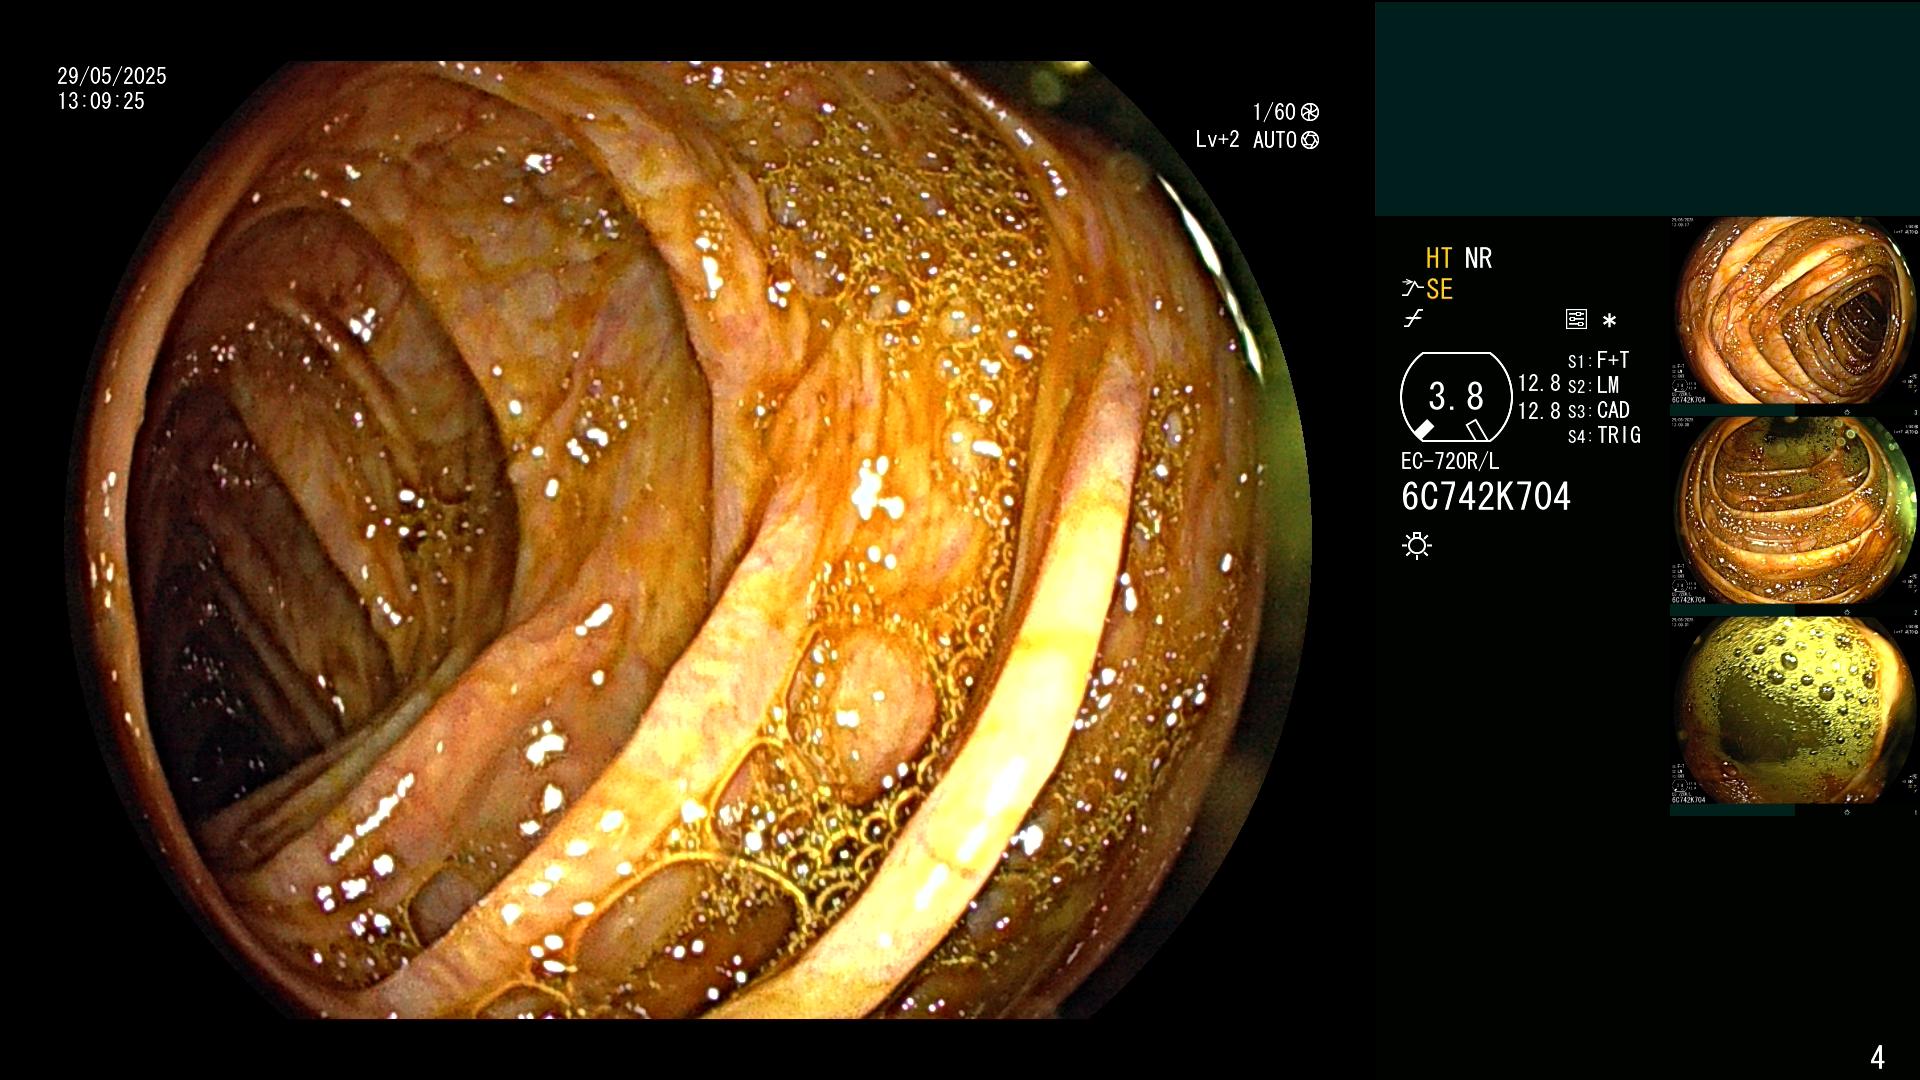Click the SE enhancement label
The width and height of the screenshot is (1920, 1080).
[x=1439, y=289]
